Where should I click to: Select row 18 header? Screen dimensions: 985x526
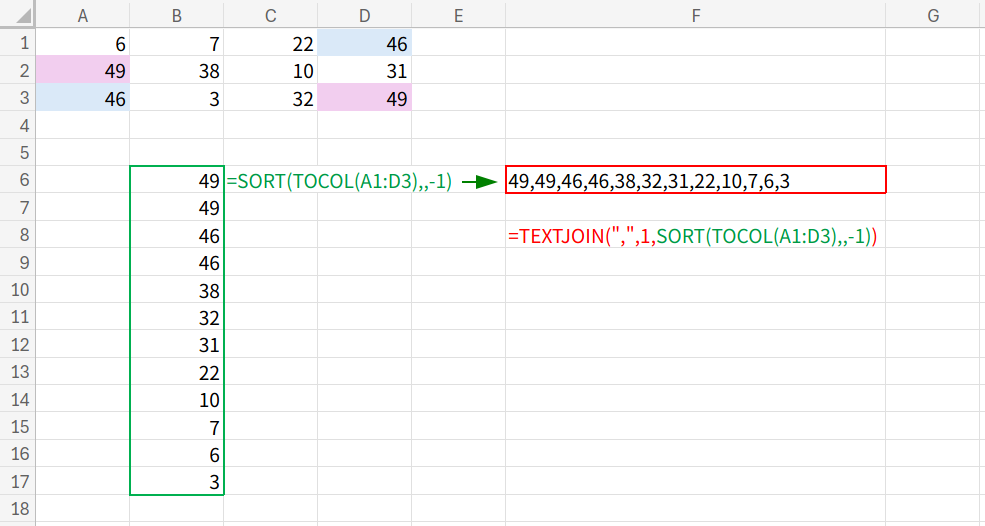[x=17, y=508]
